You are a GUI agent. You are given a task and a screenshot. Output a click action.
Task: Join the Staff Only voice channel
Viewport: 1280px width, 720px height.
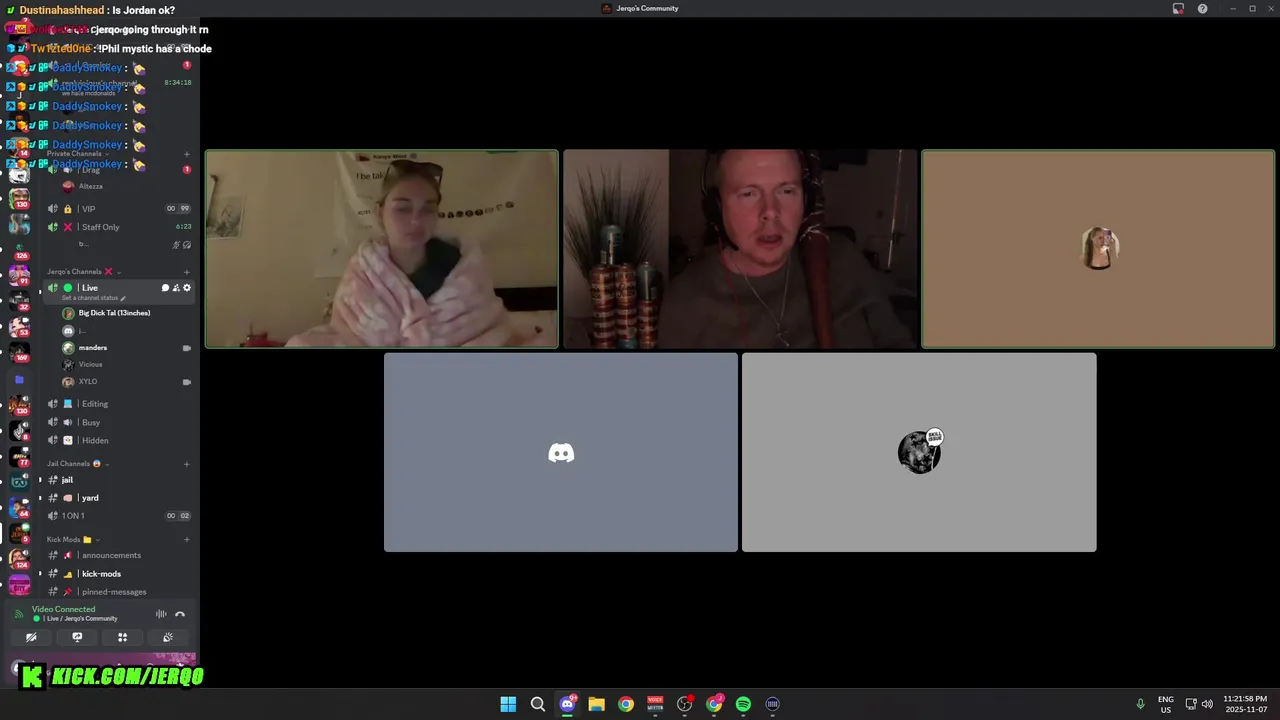118,227
